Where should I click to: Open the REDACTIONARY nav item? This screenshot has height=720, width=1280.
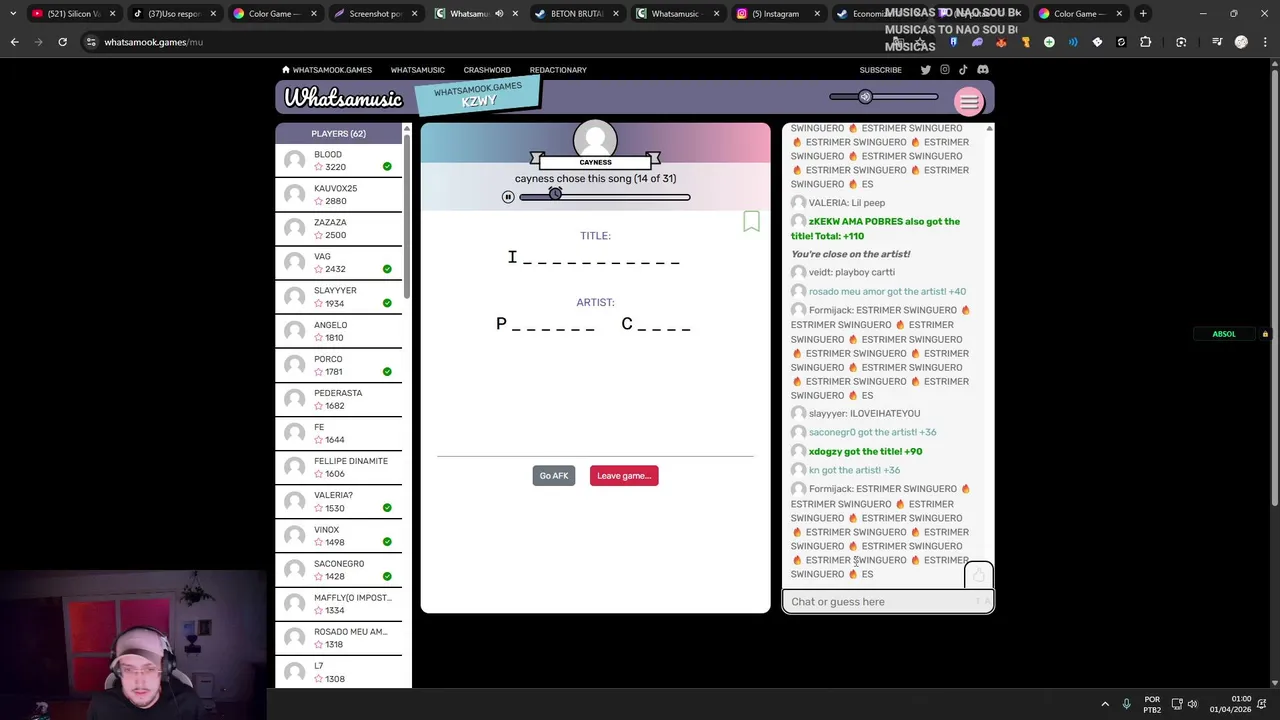[x=558, y=70]
